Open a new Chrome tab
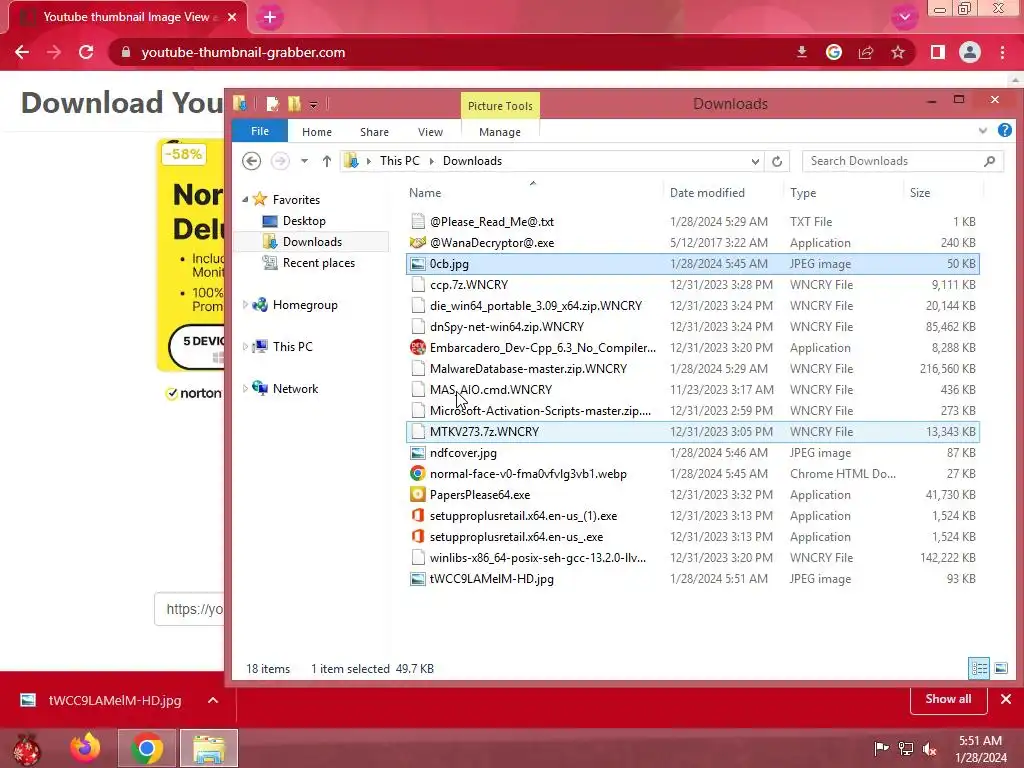The width and height of the screenshot is (1024, 768). [270, 18]
